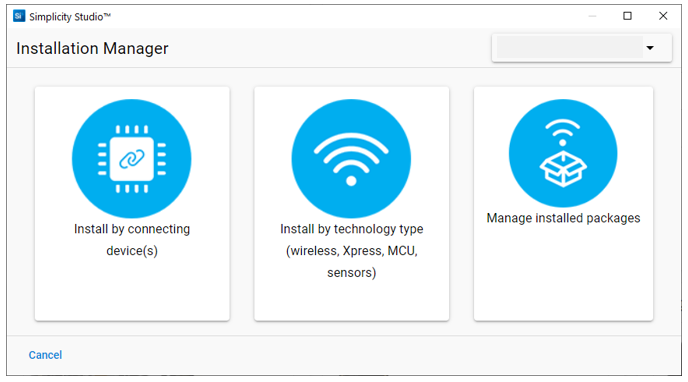Open "Manage installed packages" label
688x382 pixels.
point(563,218)
